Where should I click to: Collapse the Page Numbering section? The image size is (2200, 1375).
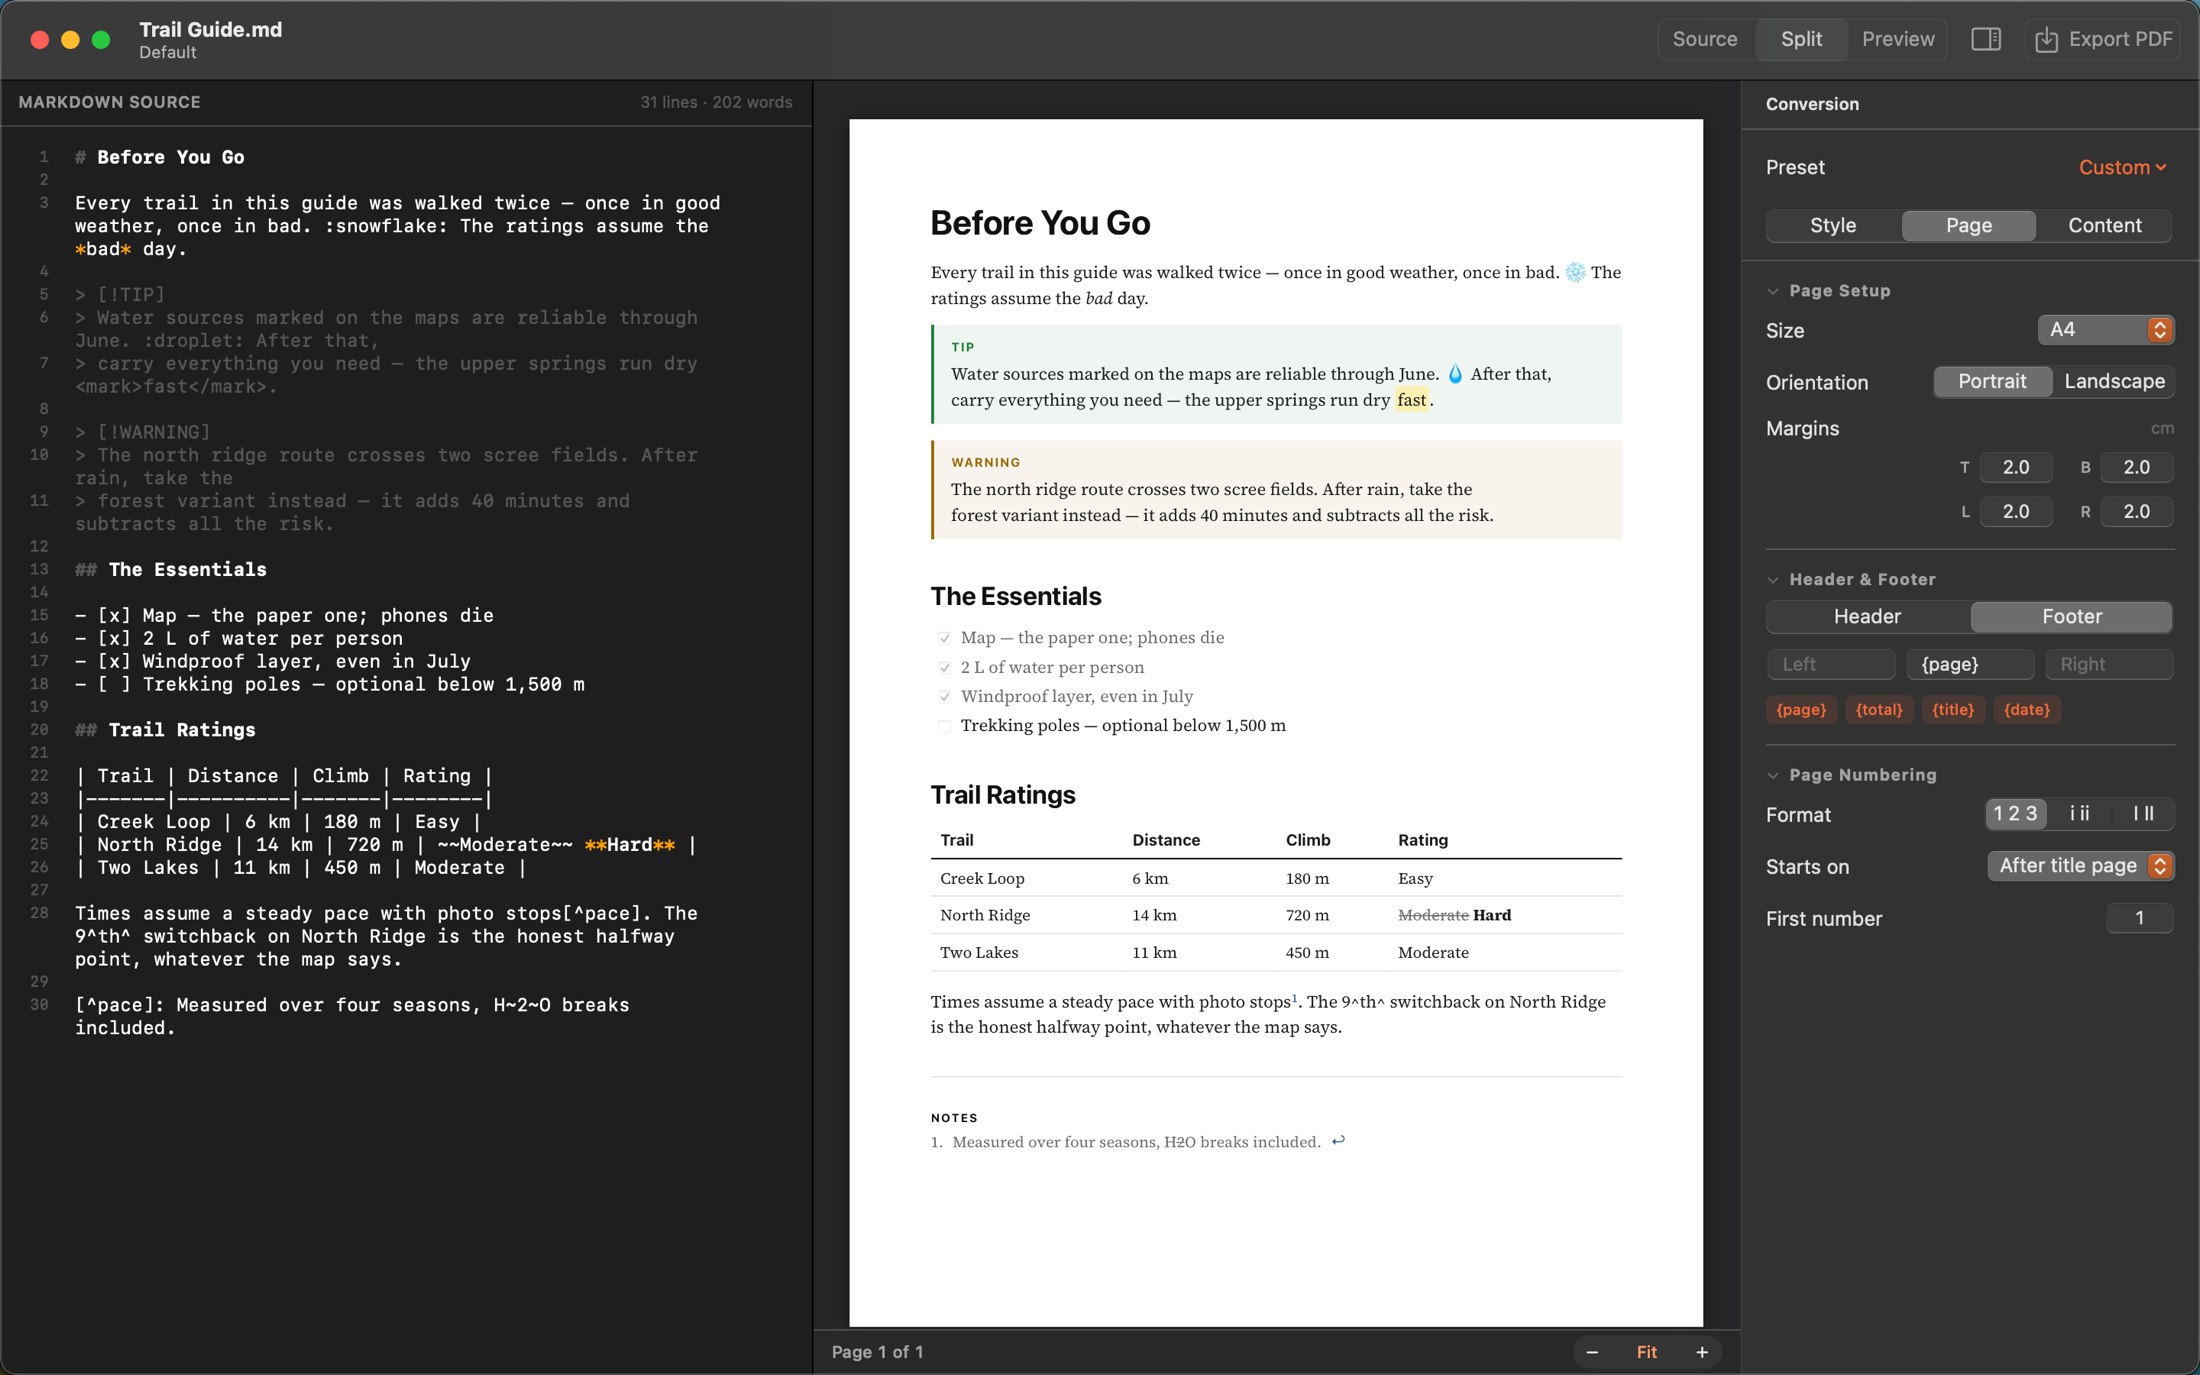pyautogui.click(x=1773, y=775)
